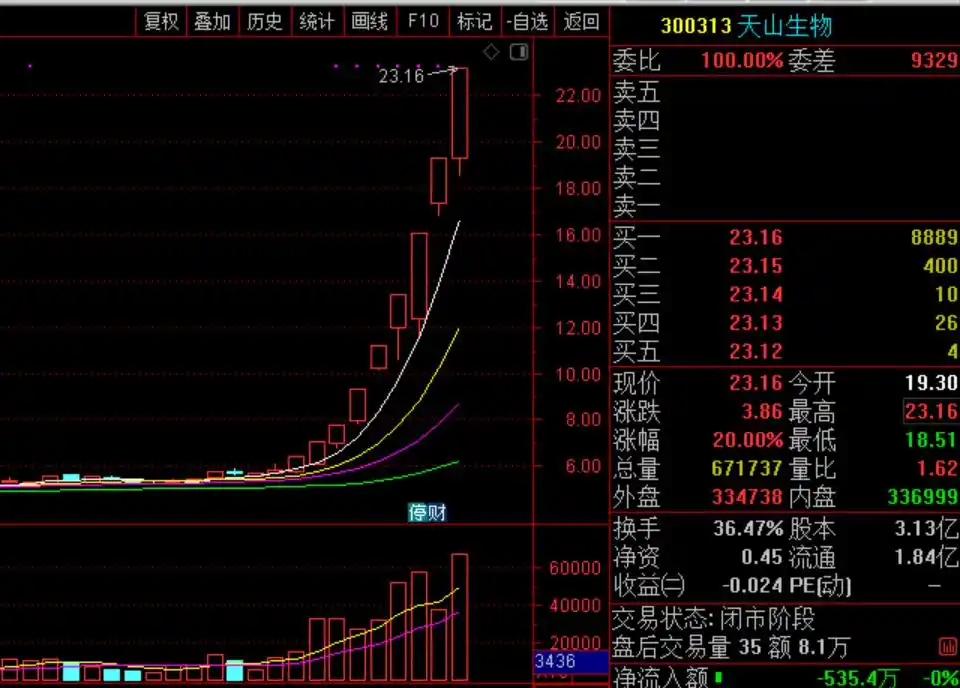Click the 卖五 ask row label

[x=637, y=92]
